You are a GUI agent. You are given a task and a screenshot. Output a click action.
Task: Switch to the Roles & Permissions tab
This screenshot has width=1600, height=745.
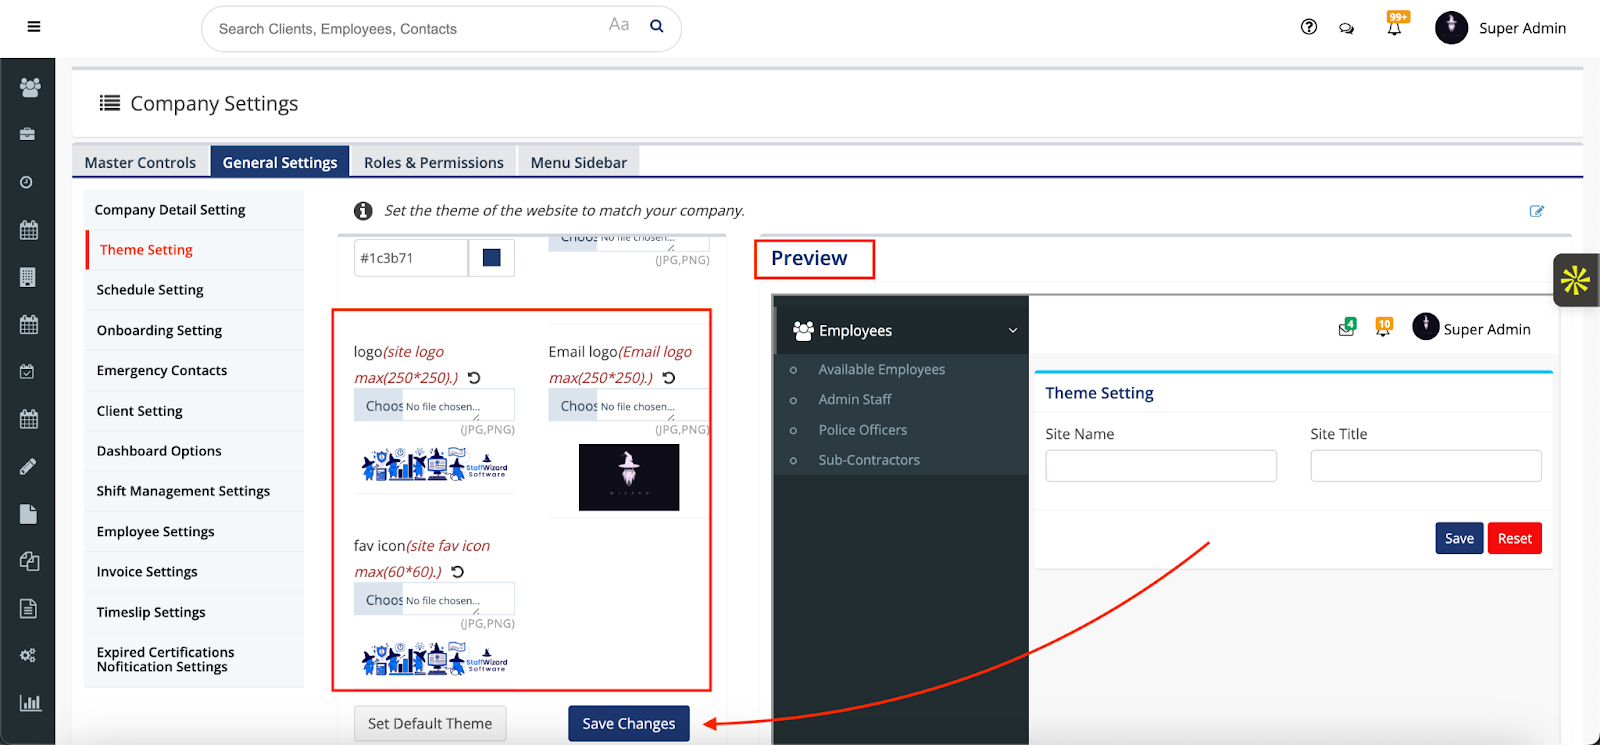(433, 162)
